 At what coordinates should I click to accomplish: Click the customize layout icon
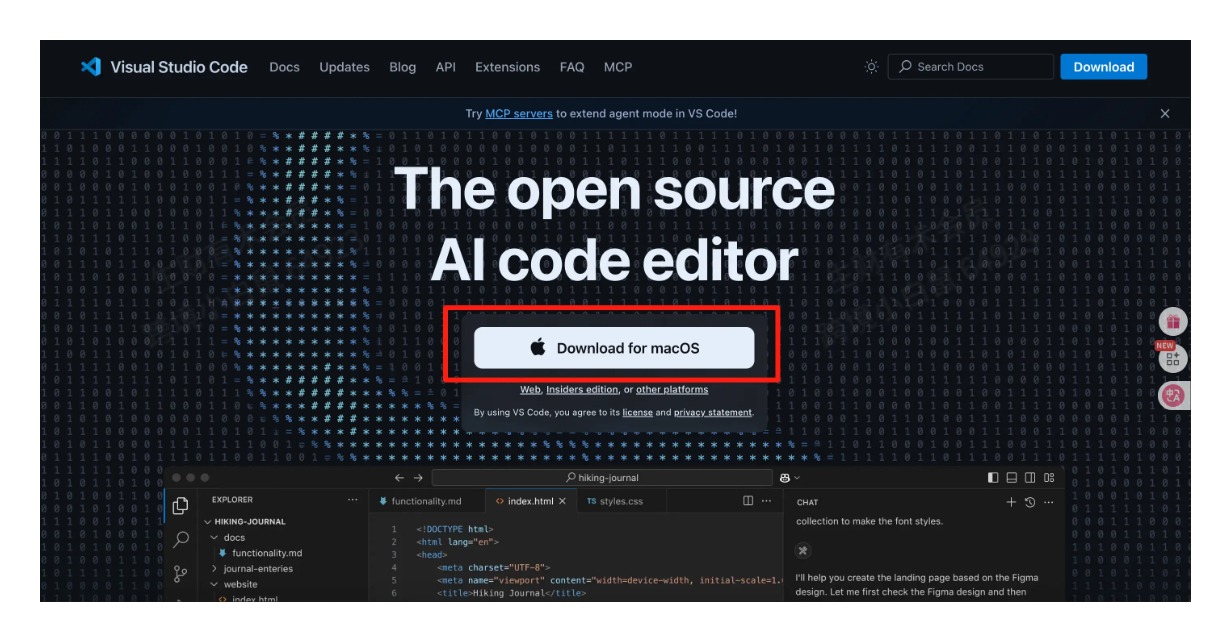click(1049, 478)
